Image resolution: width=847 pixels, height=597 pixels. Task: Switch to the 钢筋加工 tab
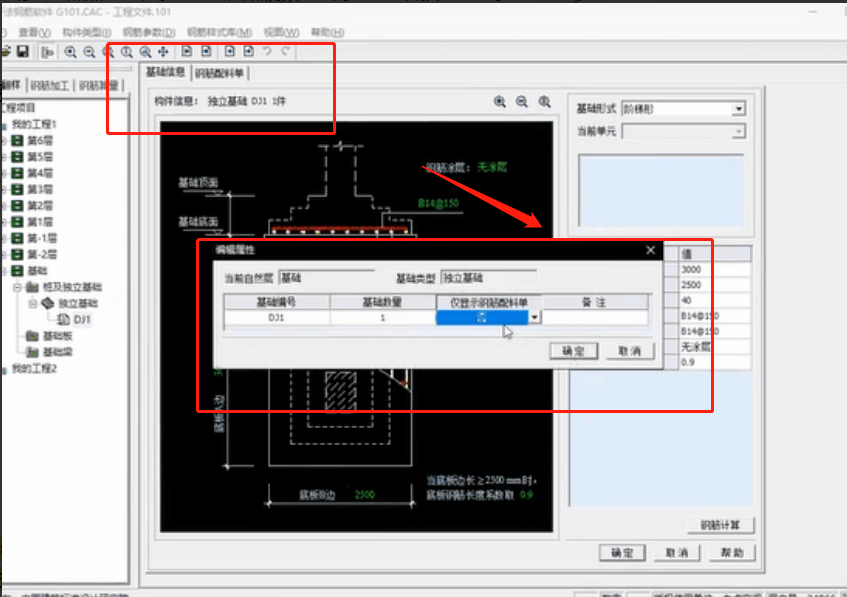coord(50,85)
